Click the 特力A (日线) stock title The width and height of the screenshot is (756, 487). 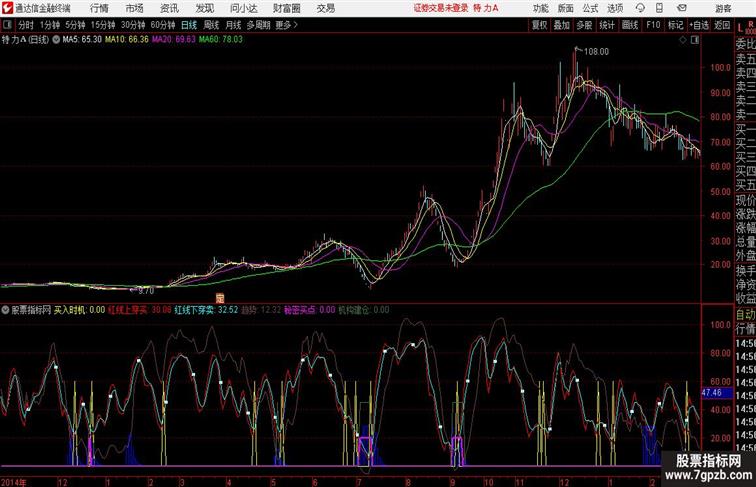click(26, 40)
